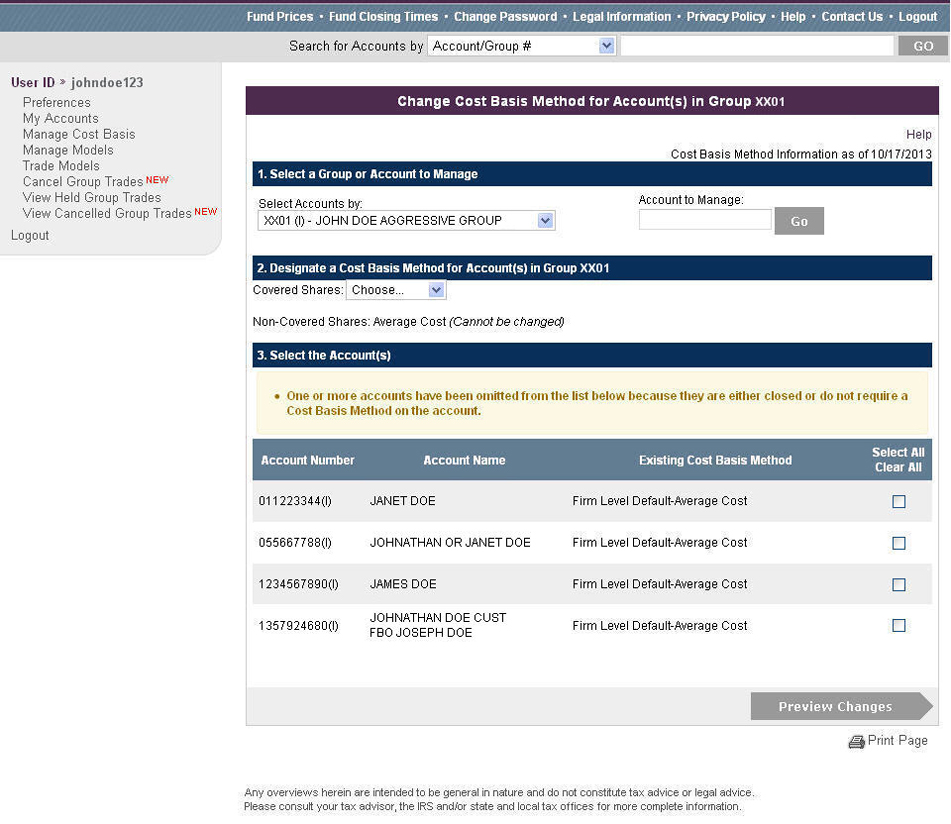Image resolution: width=951 pixels, height=824 pixels.
Task: Open the Search for Accounts by dropdown
Action: point(522,46)
